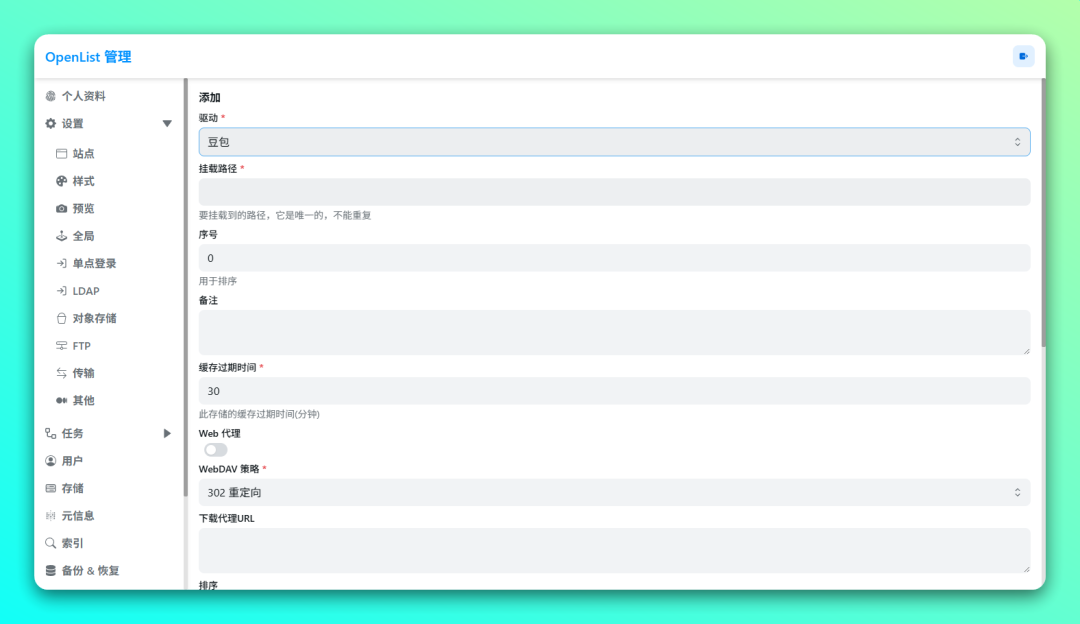Toggle the Web 代理 switch
The width and height of the screenshot is (1080, 624).
(215, 450)
